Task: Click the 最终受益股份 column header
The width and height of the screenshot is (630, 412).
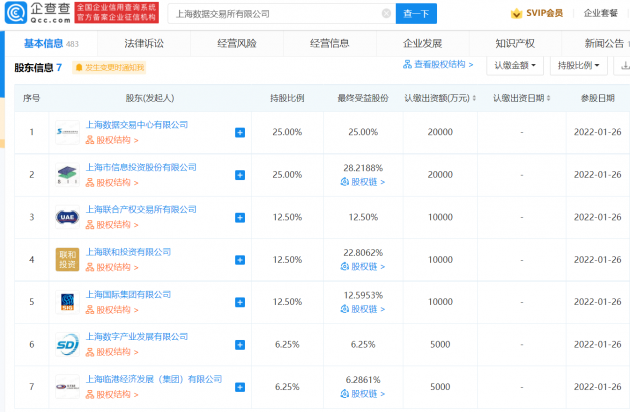Action: [x=363, y=98]
